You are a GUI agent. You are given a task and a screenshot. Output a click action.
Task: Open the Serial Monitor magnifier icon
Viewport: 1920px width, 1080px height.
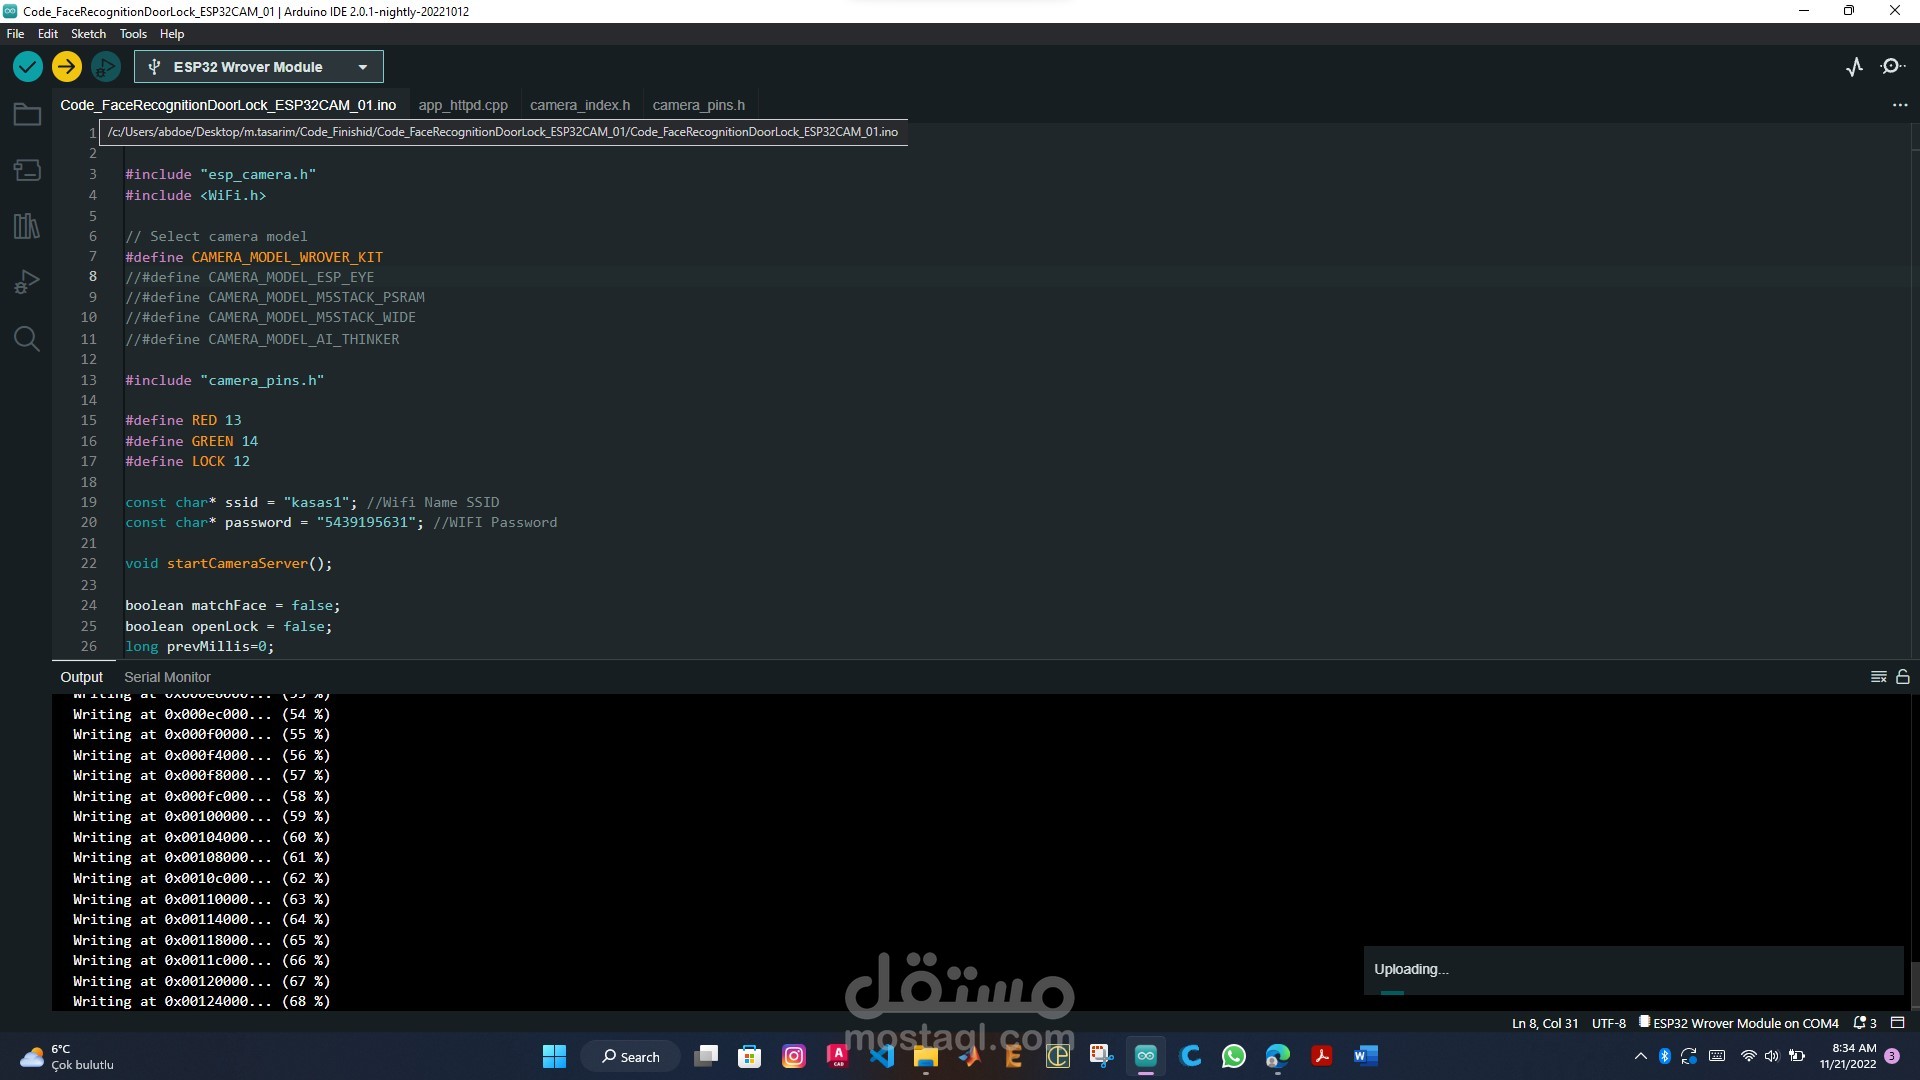tap(1892, 67)
